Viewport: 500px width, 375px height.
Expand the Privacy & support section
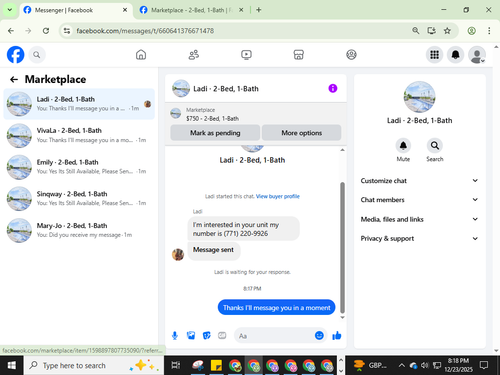pyautogui.click(x=419, y=238)
